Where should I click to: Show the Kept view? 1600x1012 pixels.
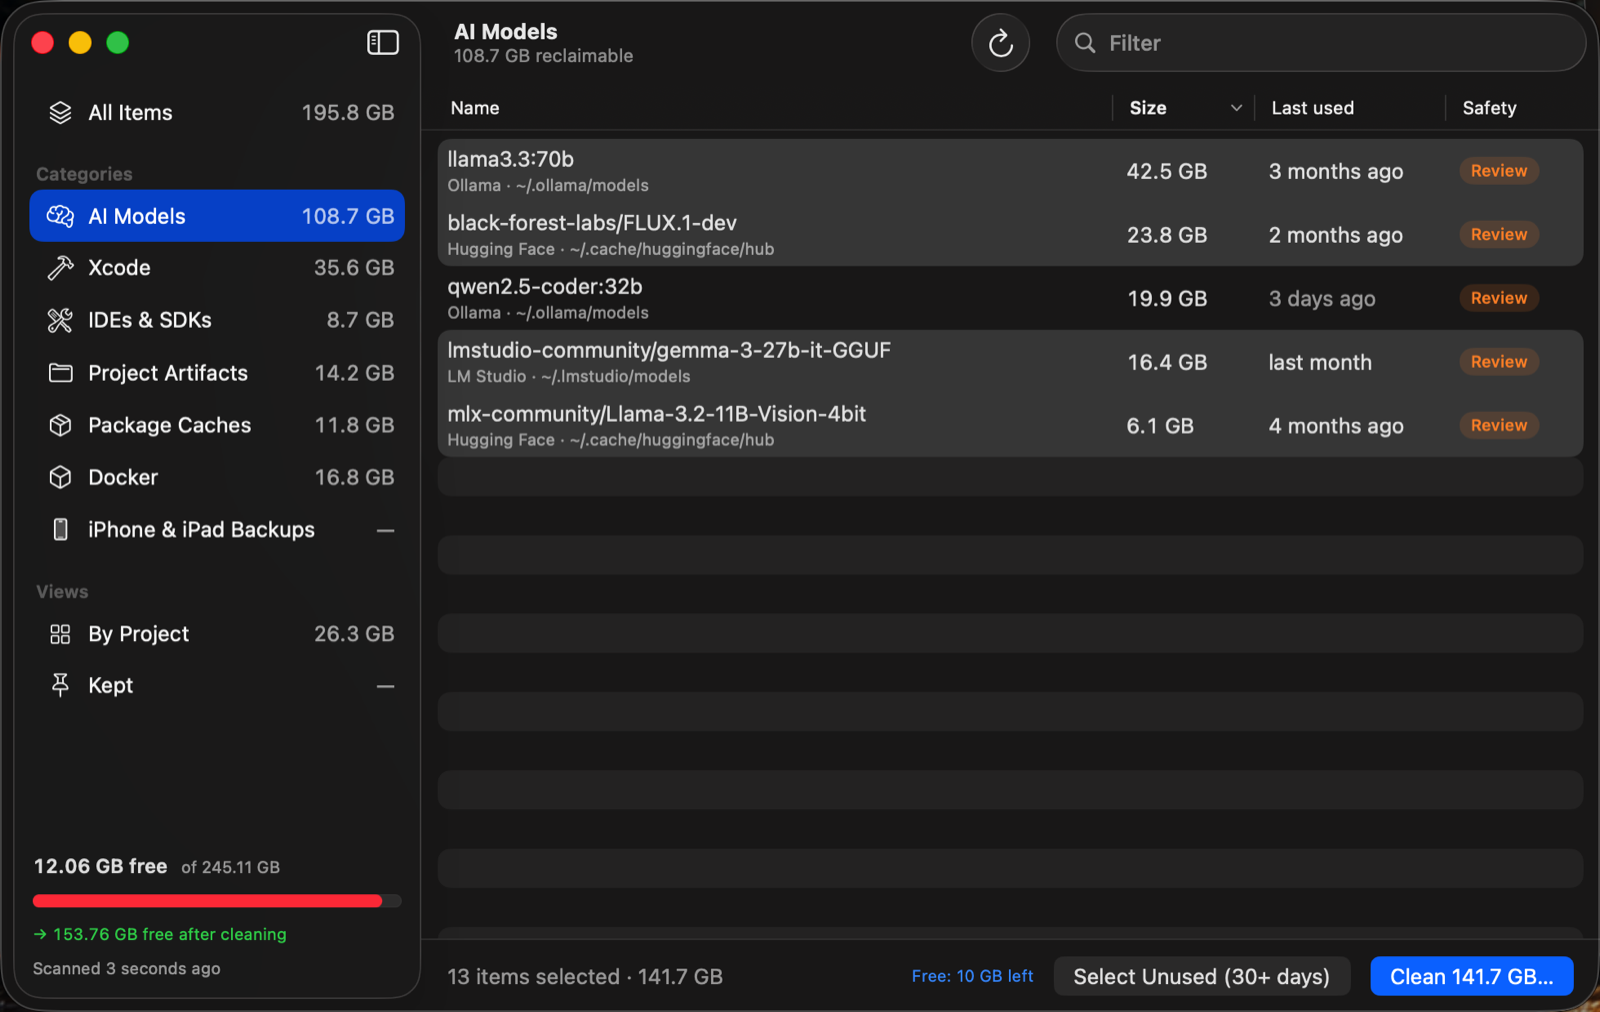click(217, 685)
